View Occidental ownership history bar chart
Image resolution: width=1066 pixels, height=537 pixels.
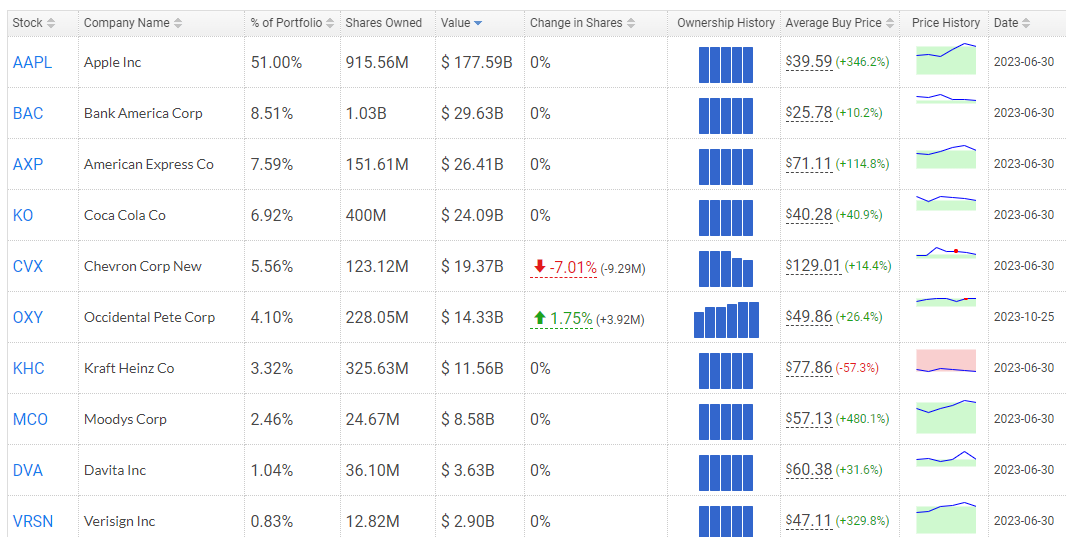pyautogui.click(x=726, y=319)
